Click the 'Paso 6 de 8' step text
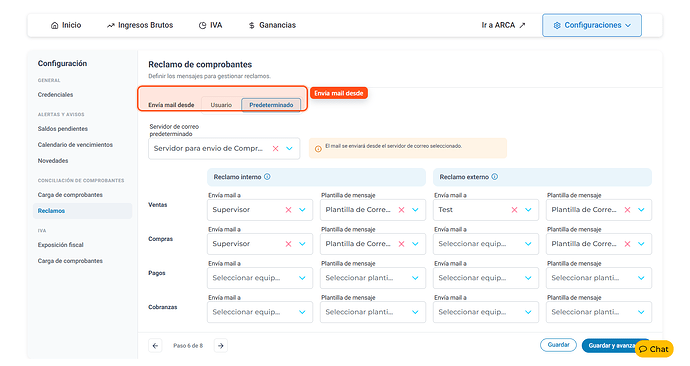The image size is (690, 366). [x=188, y=346]
